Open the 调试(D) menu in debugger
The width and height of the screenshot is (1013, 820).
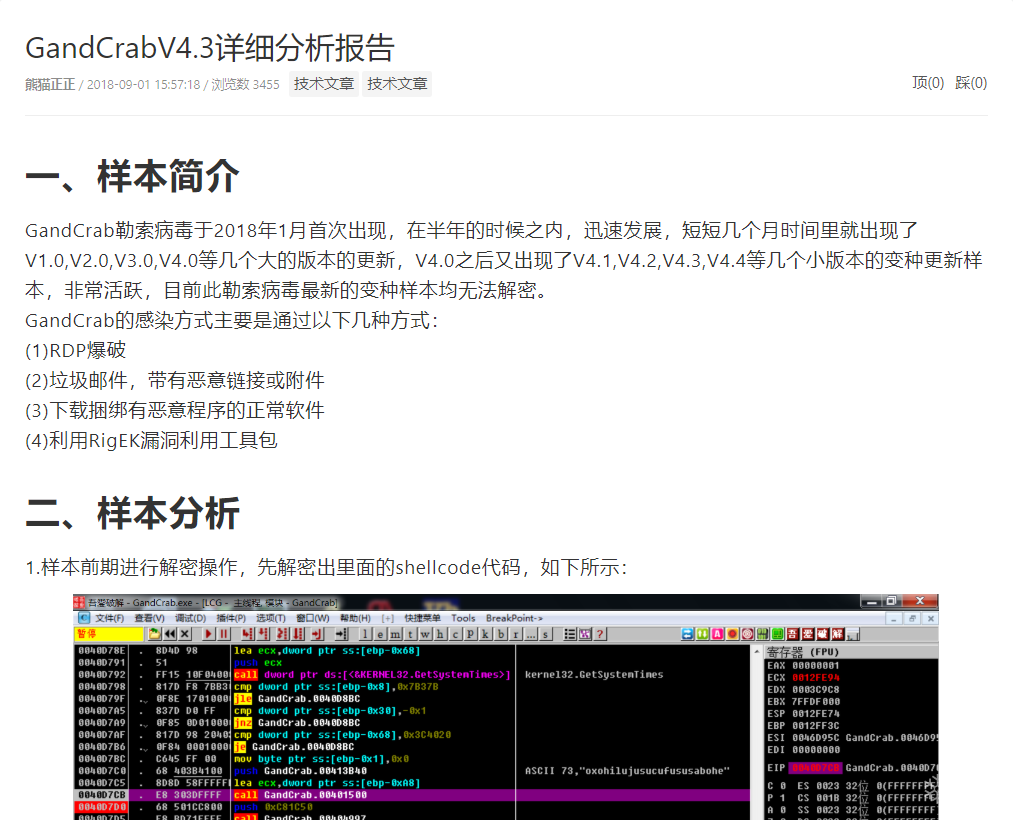click(x=190, y=618)
